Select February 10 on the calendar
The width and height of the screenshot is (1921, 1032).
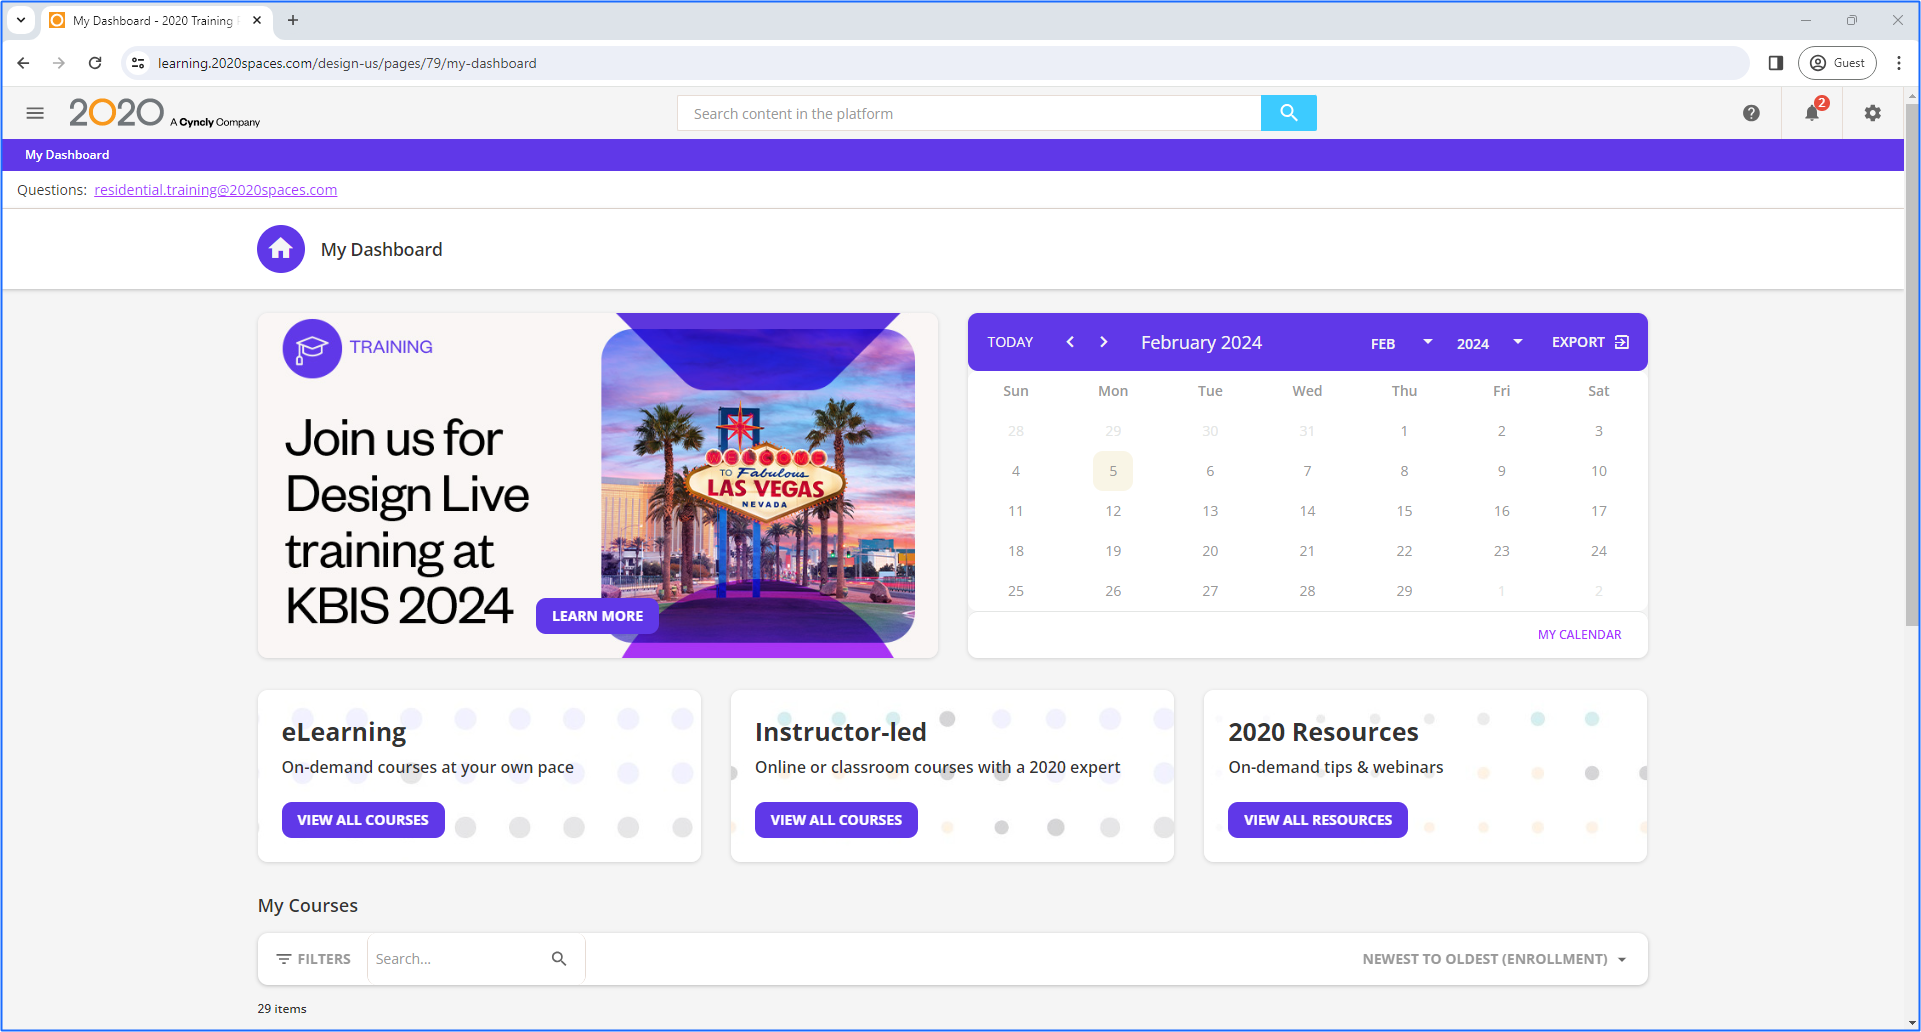click(1599, 471)
